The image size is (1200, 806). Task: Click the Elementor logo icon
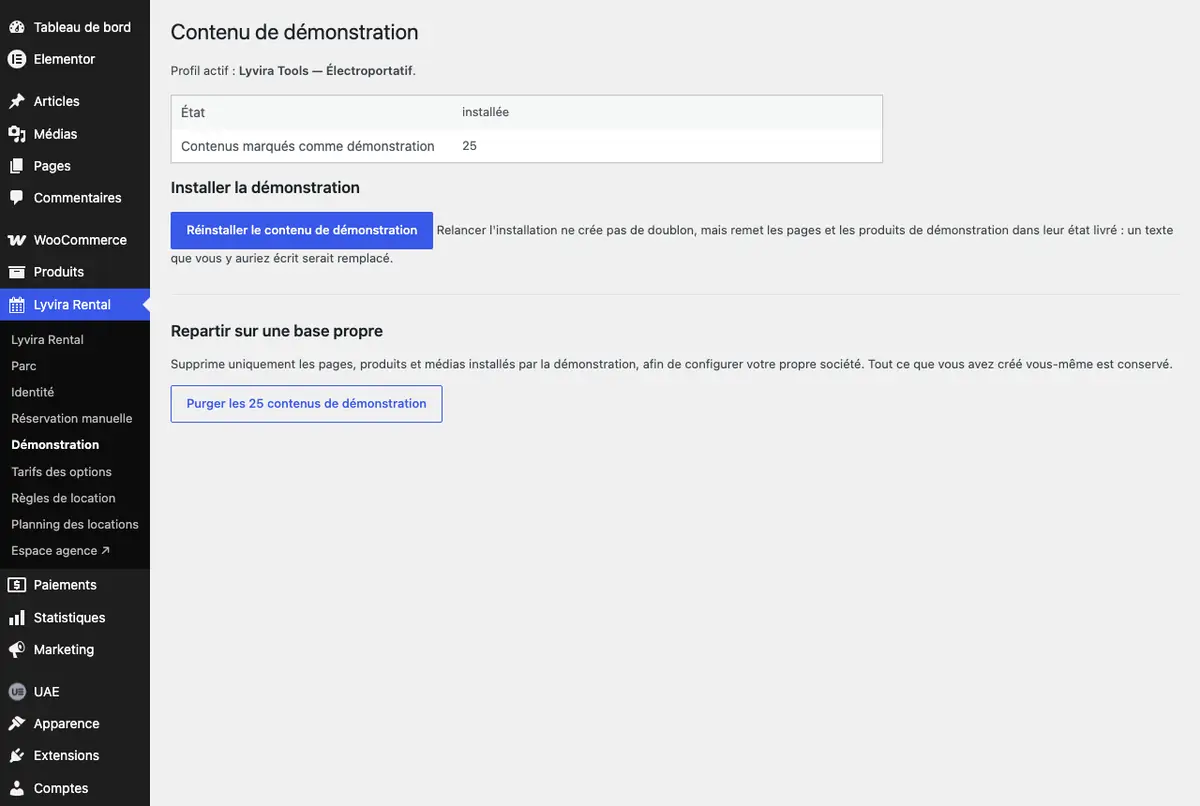coord(17,59)
